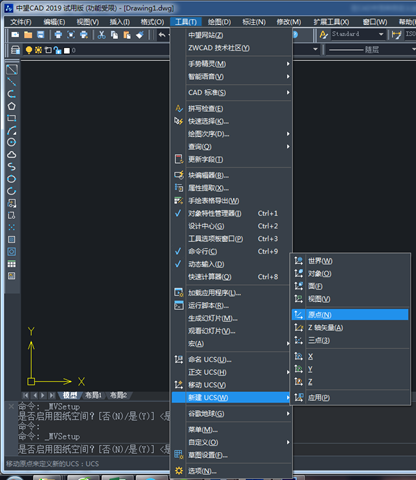This screenshot has height=480, width=416.
Task: Select the Point (dots) tool
Action: coord(12,227)
